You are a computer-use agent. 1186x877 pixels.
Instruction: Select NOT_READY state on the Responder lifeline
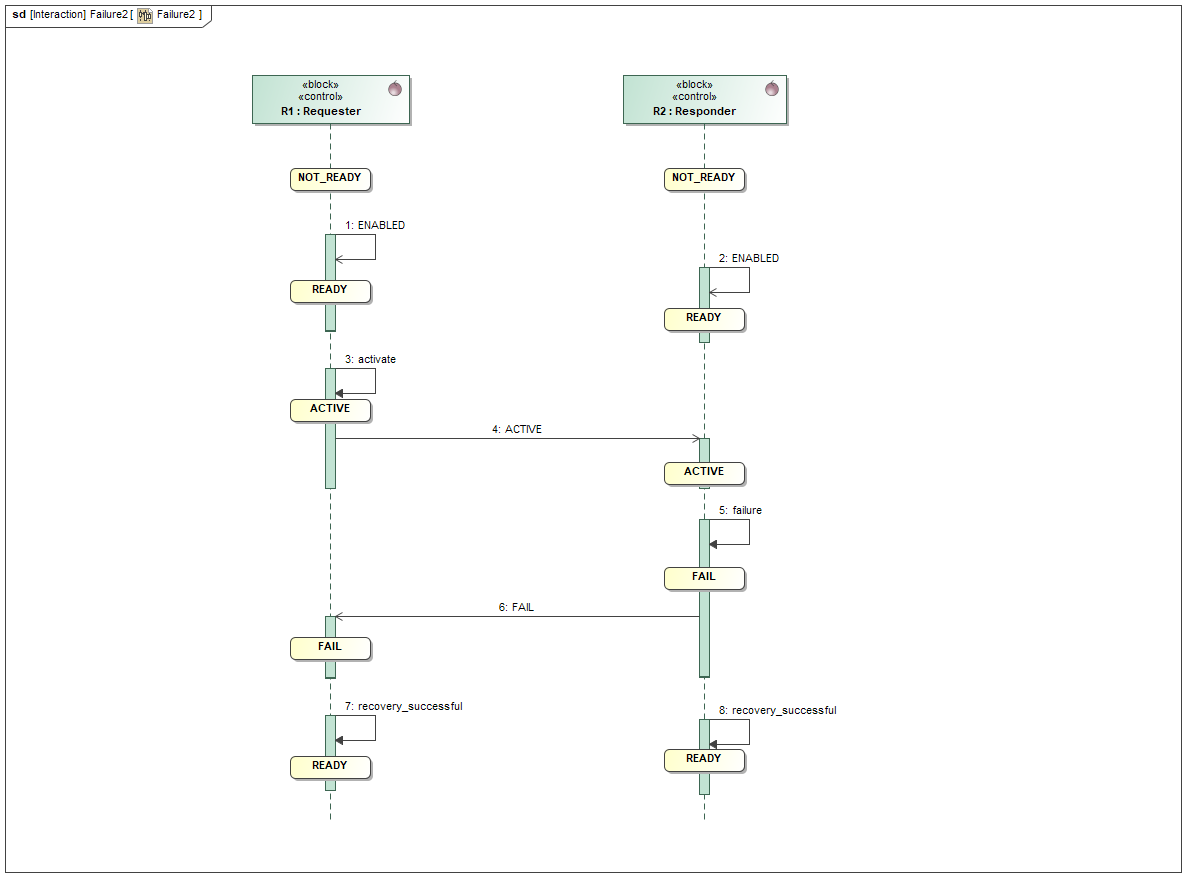click(703, 179)
